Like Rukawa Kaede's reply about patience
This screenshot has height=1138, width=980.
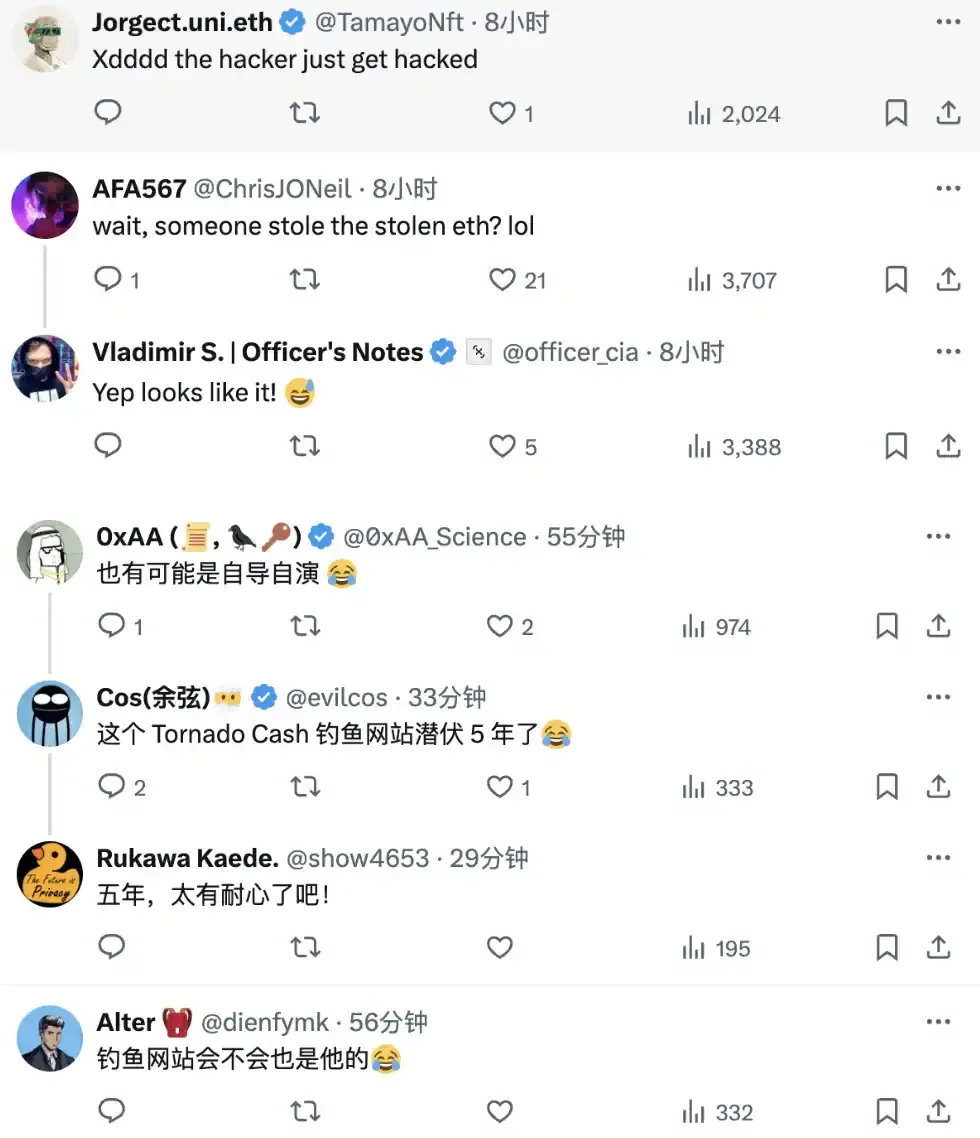(x=500, y=947)
